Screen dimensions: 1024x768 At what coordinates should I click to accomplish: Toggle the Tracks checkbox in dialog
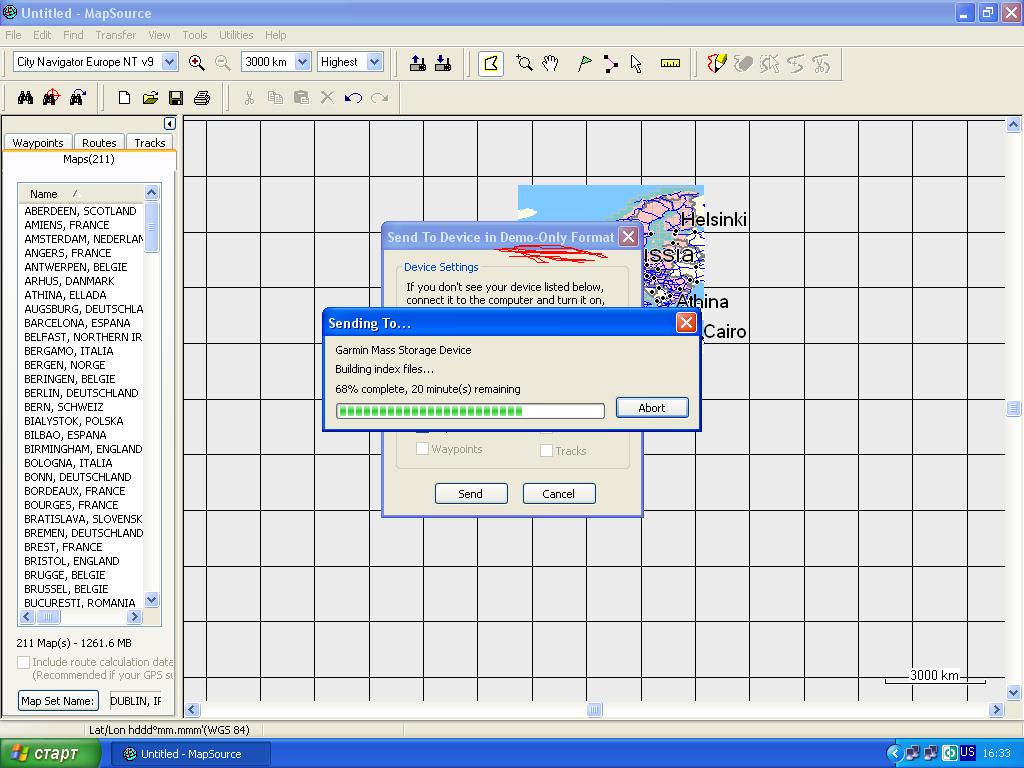coord(546,450)
